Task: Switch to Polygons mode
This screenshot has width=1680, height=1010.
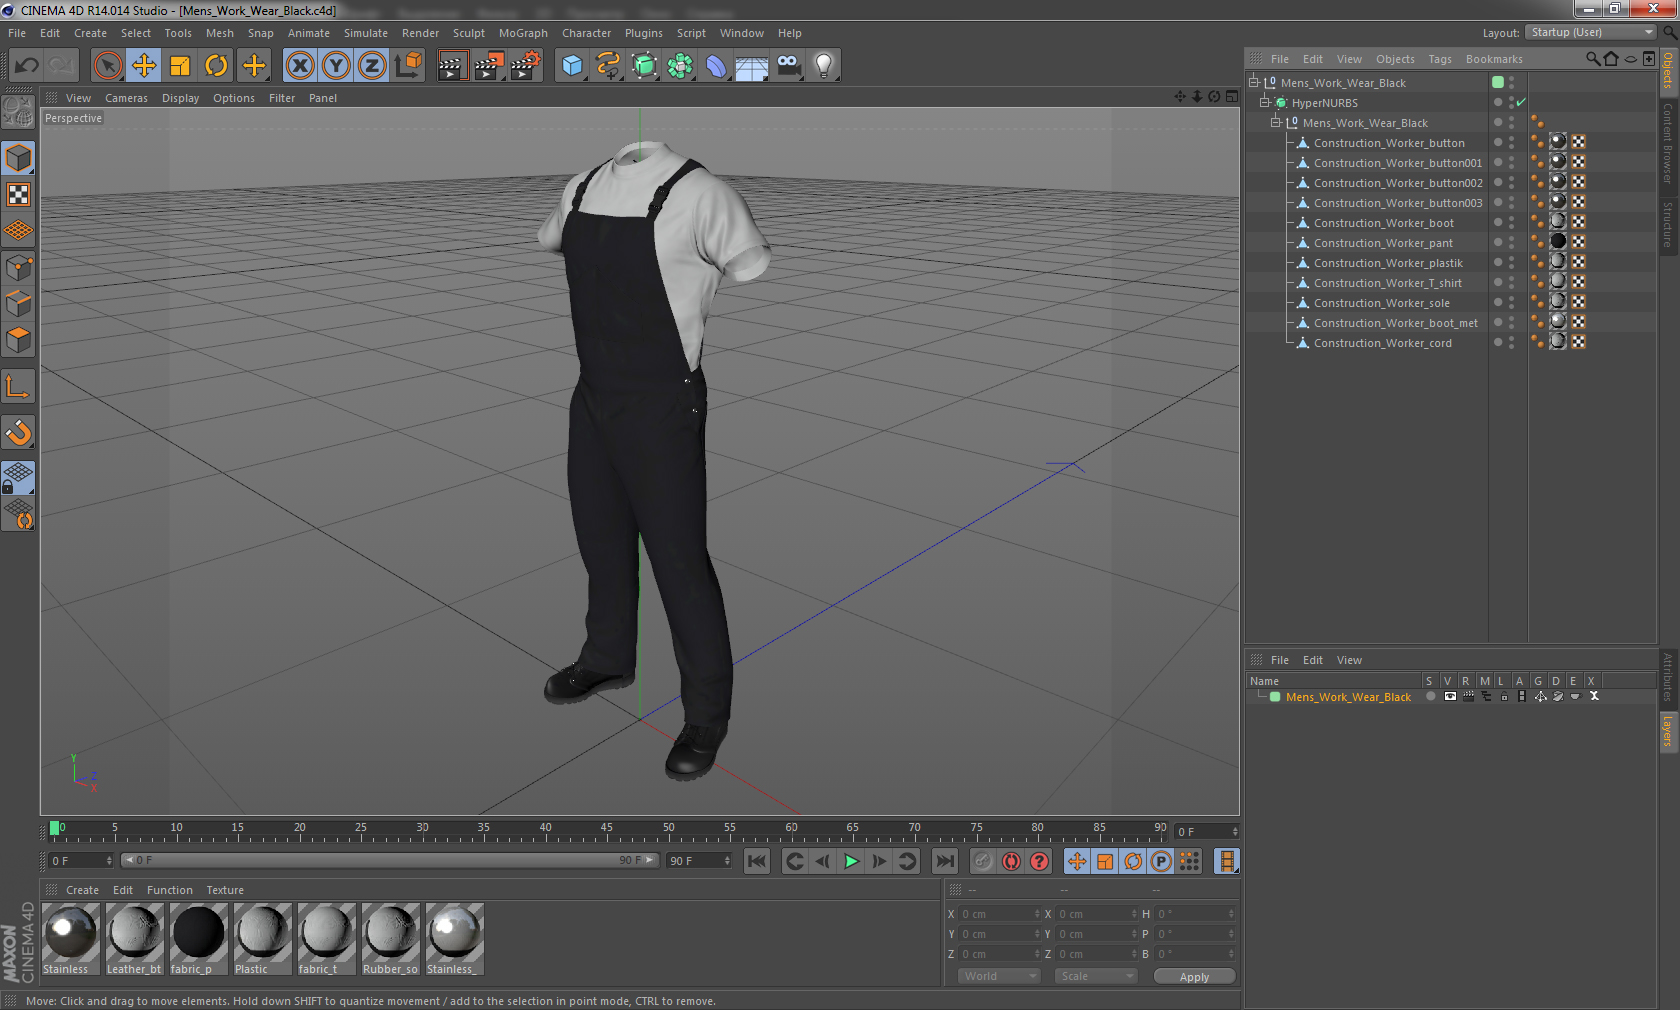Action: tap(18, 340)
